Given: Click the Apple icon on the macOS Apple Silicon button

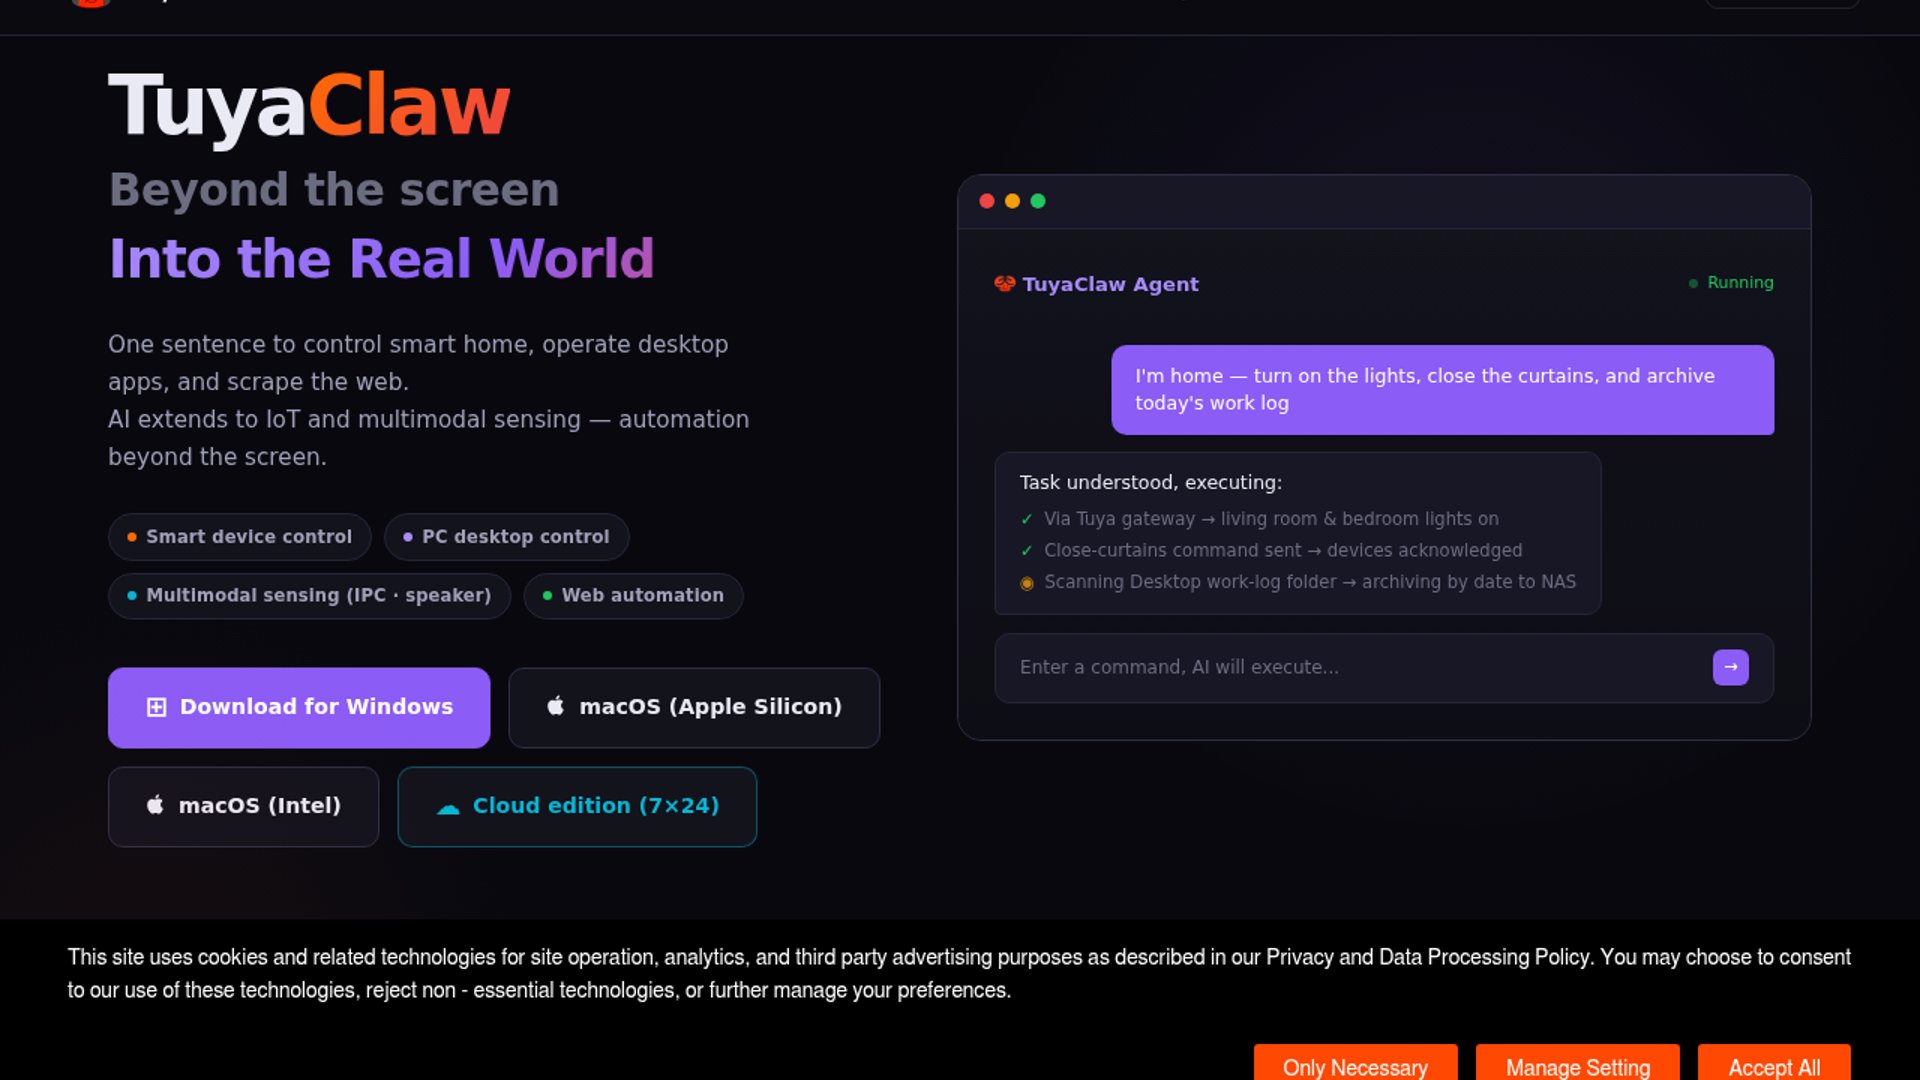Looking at the screenshot, I should (556, 706).
